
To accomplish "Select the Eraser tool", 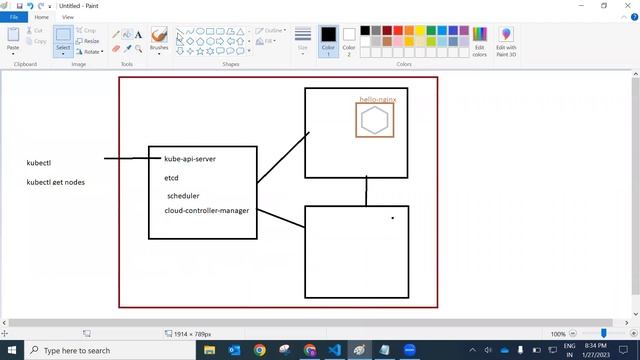I will tap(116, 49).
